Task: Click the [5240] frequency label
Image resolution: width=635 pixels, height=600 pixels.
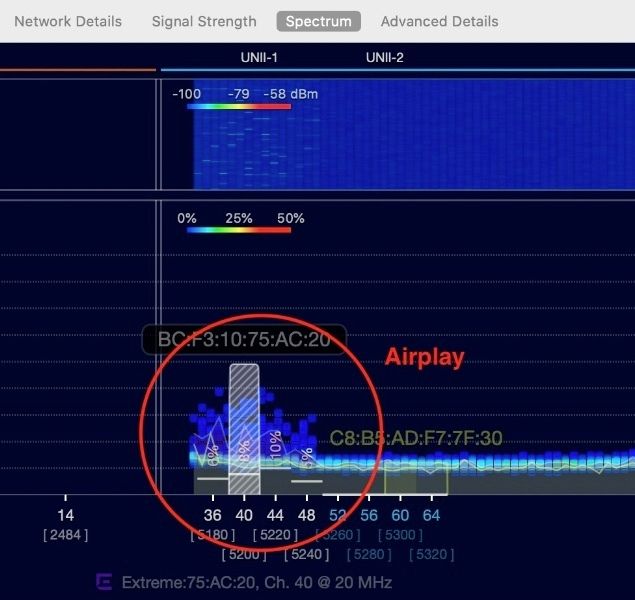Action: click(307, 554)
